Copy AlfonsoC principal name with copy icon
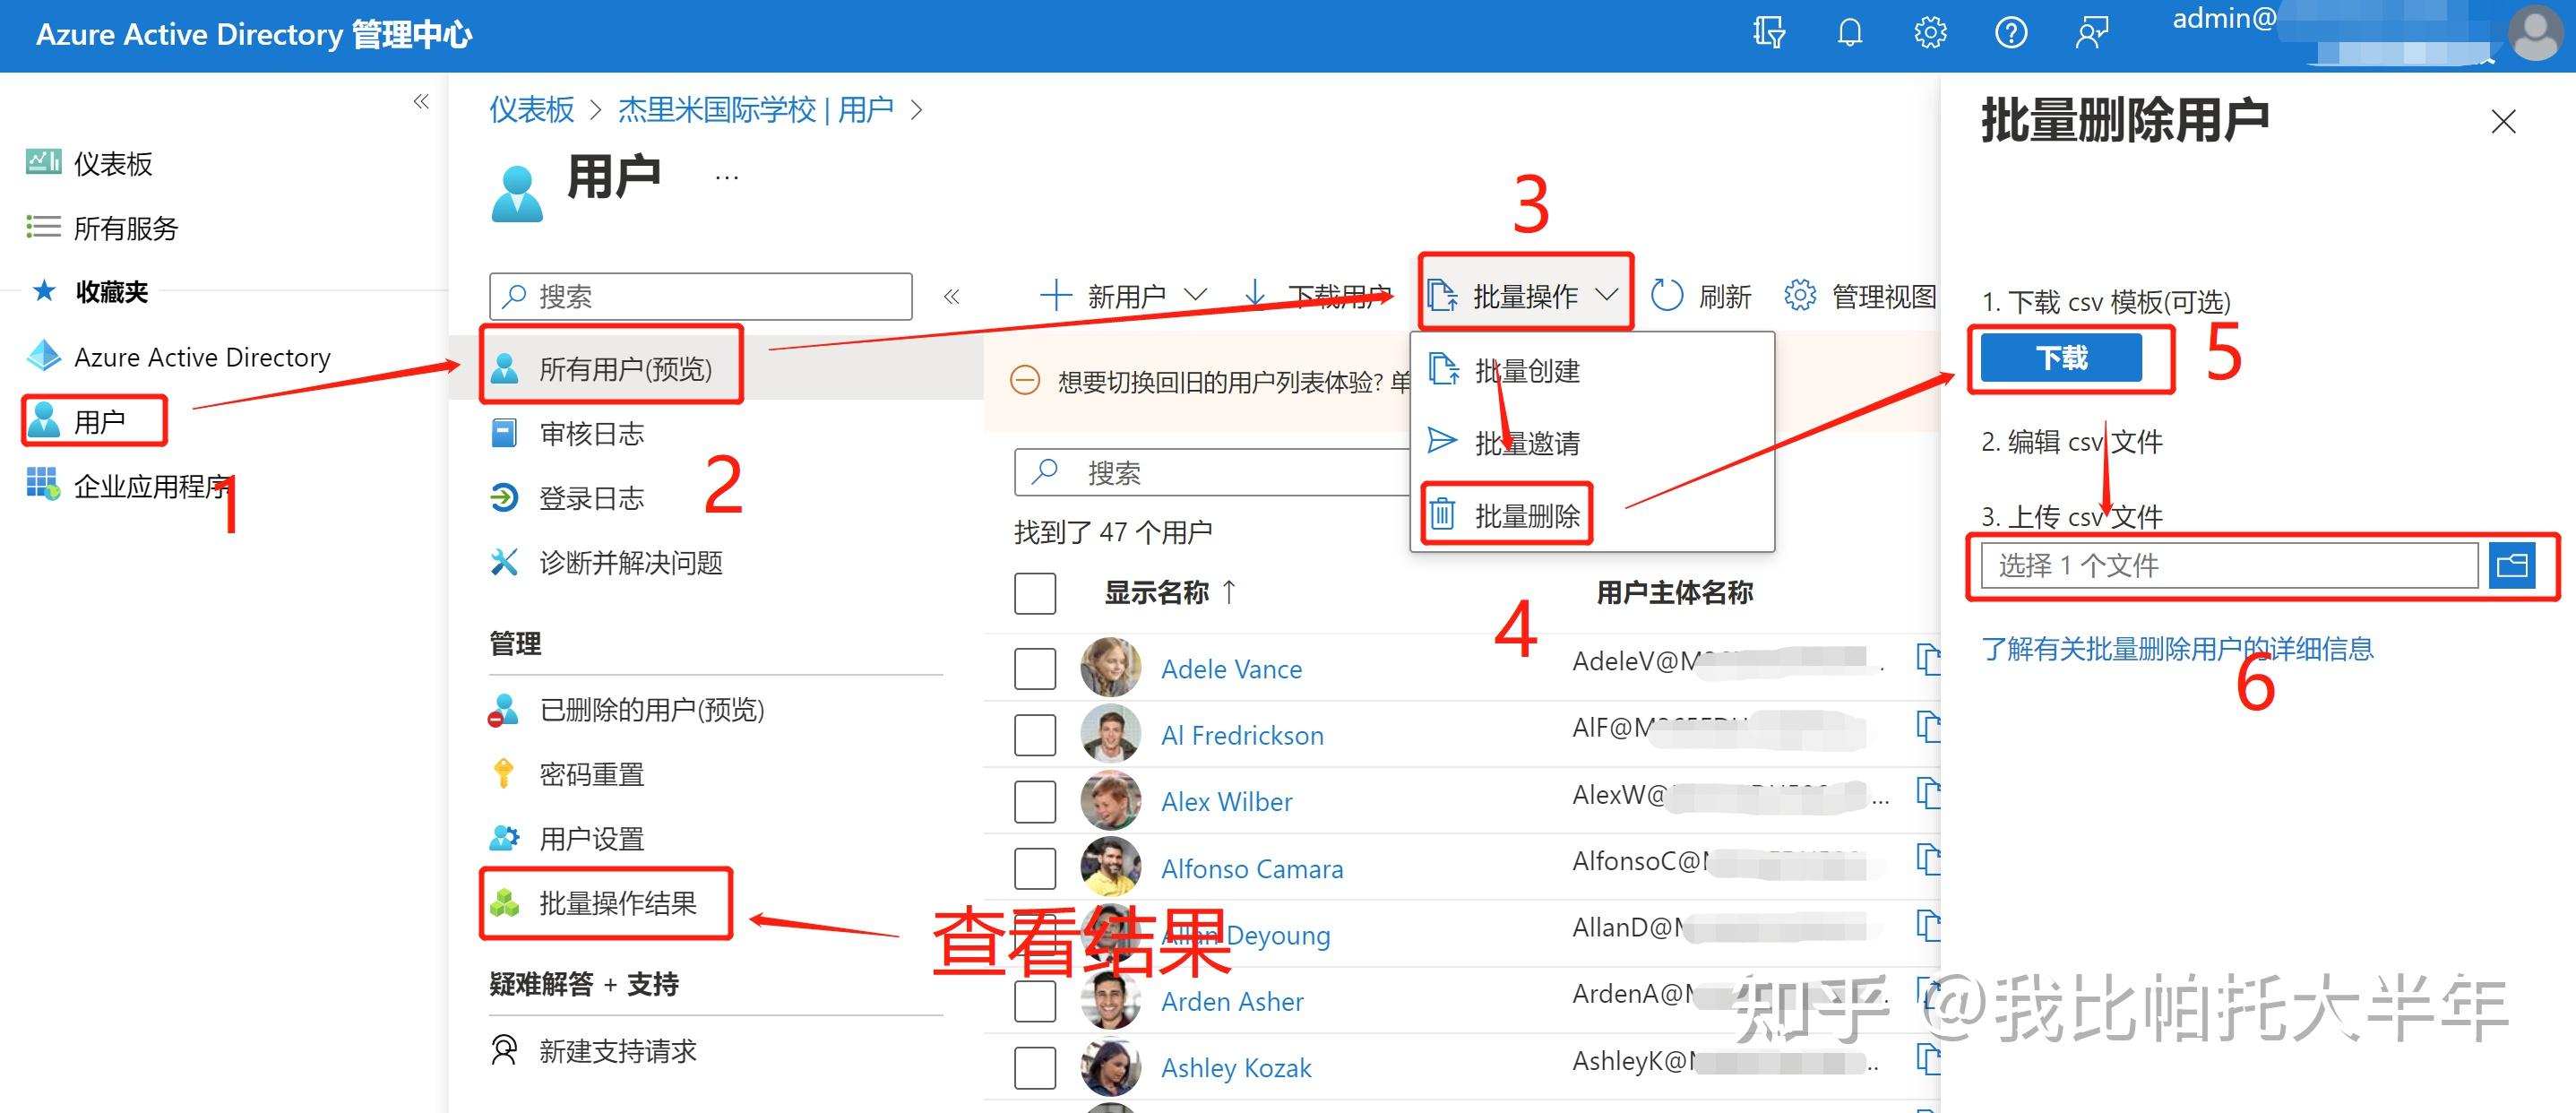 coord(1928,860)
